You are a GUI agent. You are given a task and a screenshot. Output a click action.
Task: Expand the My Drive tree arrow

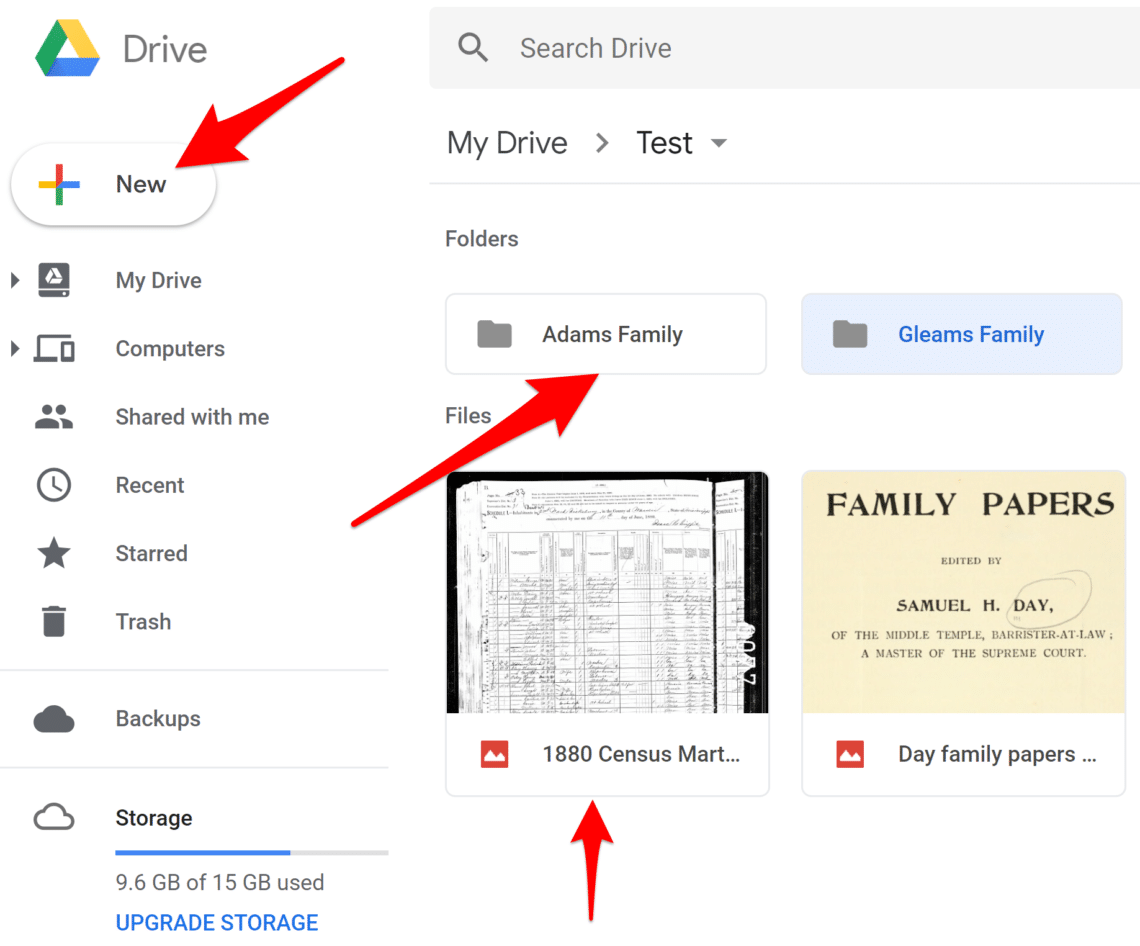click(x=14, y=280)
